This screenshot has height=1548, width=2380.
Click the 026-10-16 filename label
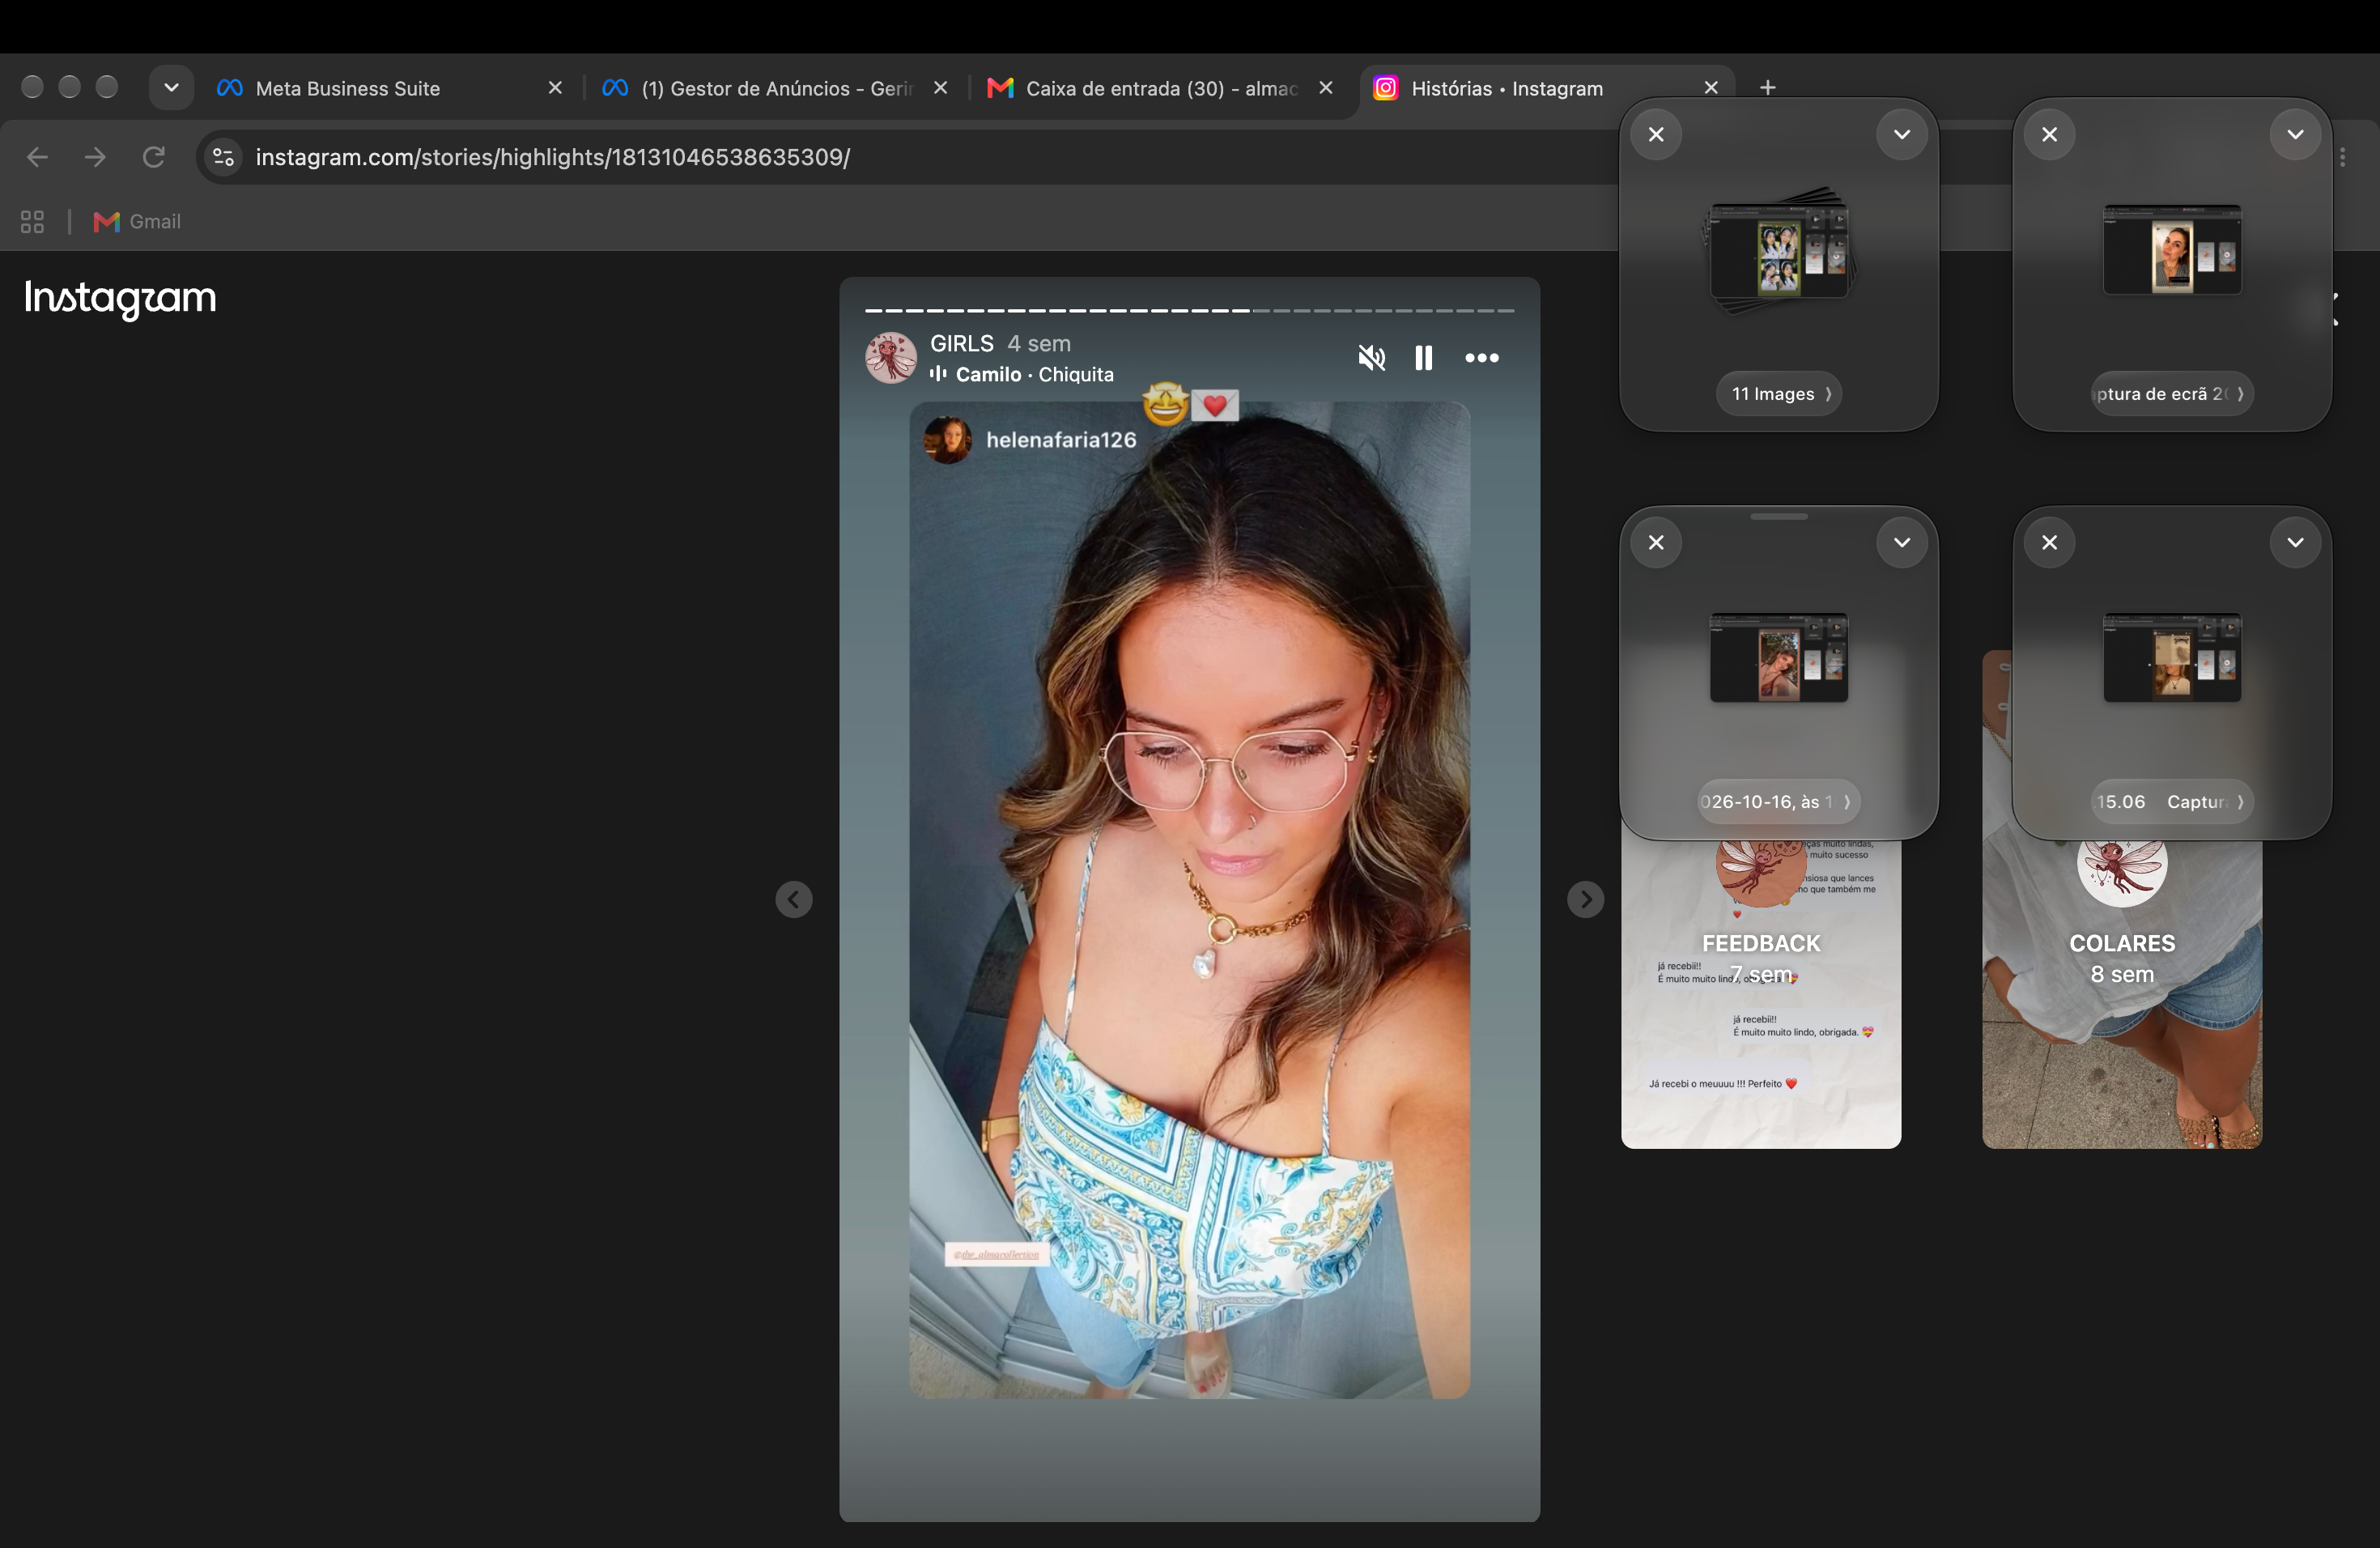pos(1779,802)
